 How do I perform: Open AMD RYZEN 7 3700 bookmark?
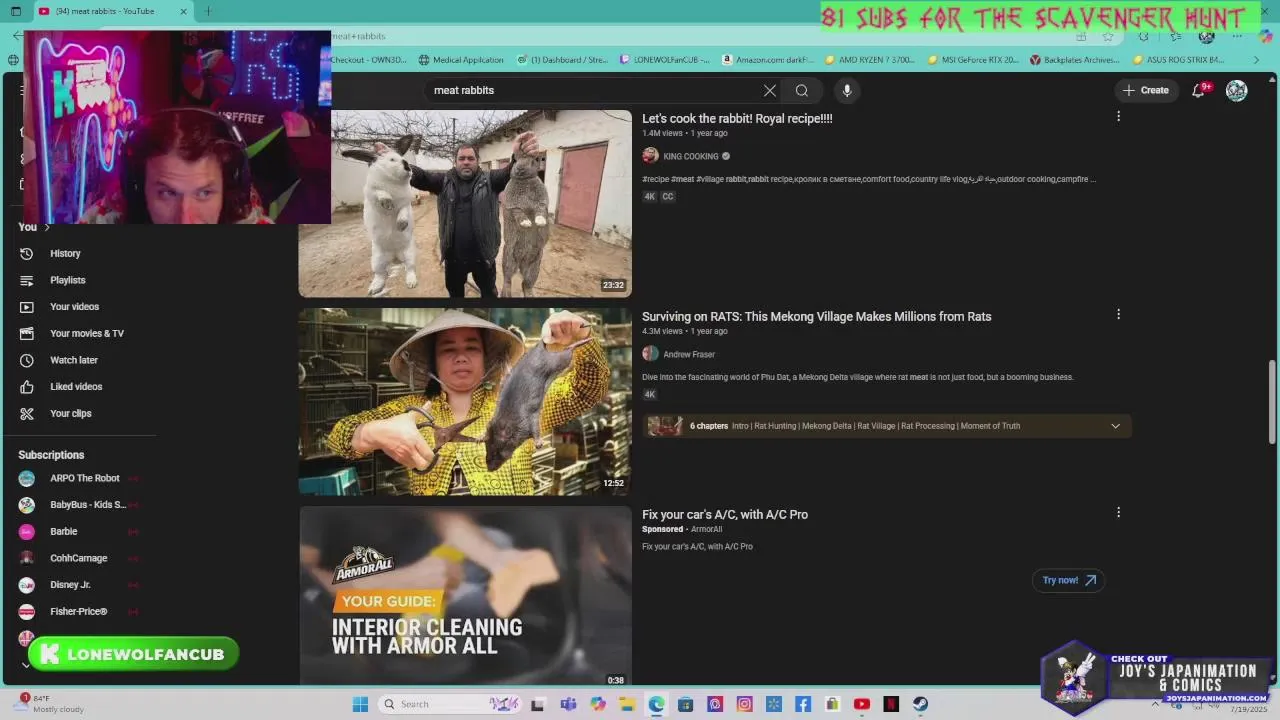870,60
